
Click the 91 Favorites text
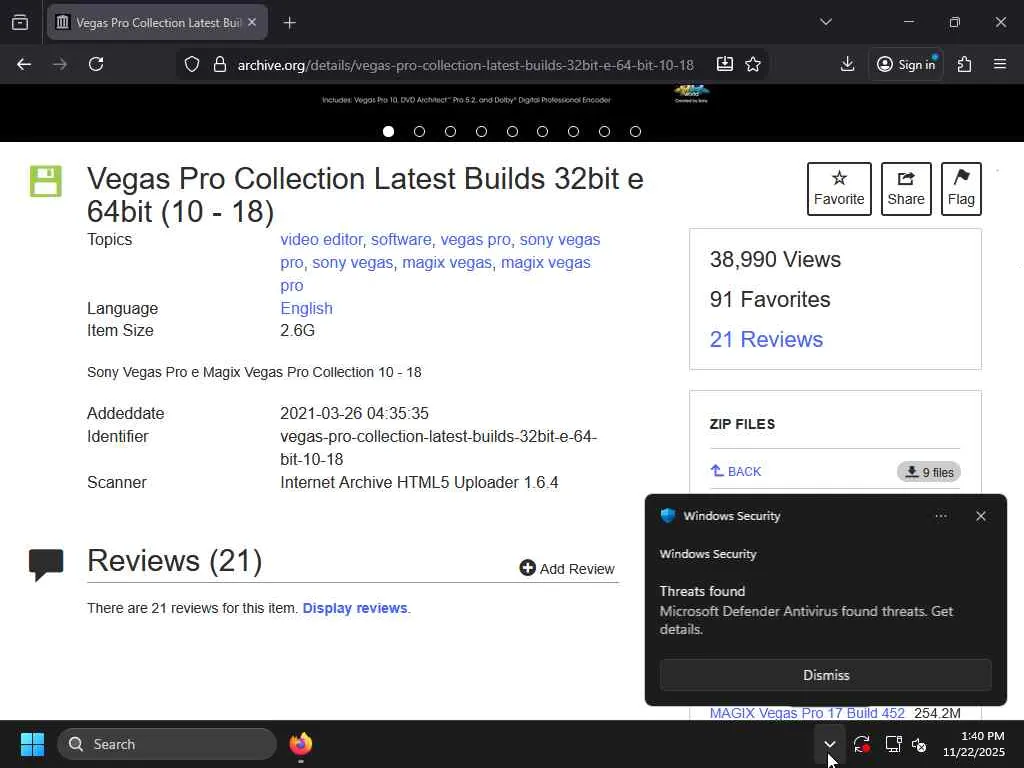[770, 300]
